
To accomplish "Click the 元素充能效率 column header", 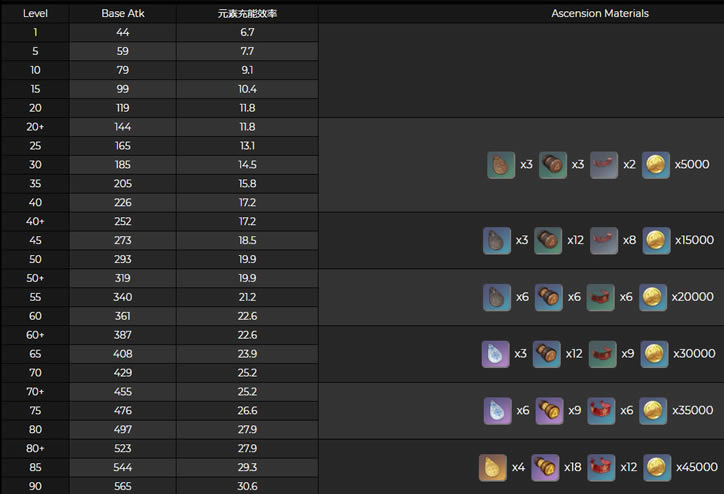I will click(247, 13).
